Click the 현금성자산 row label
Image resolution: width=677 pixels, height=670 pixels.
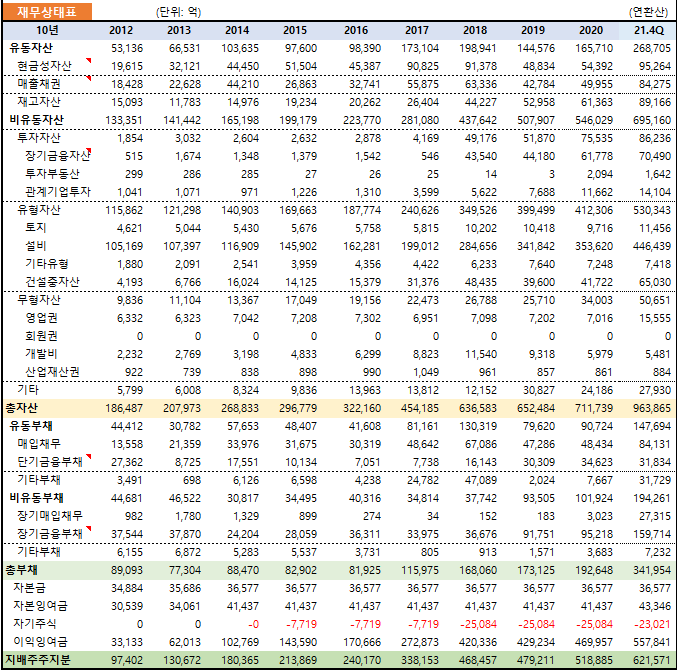pos(44,66)
